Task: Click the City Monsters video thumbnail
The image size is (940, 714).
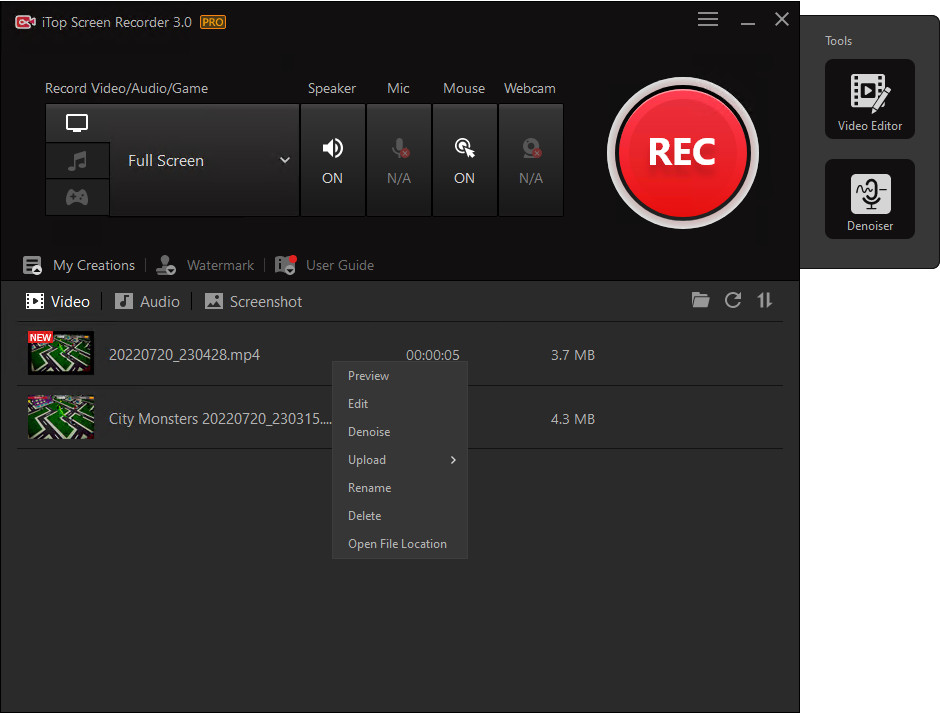Action: click(x=60, y=418)
